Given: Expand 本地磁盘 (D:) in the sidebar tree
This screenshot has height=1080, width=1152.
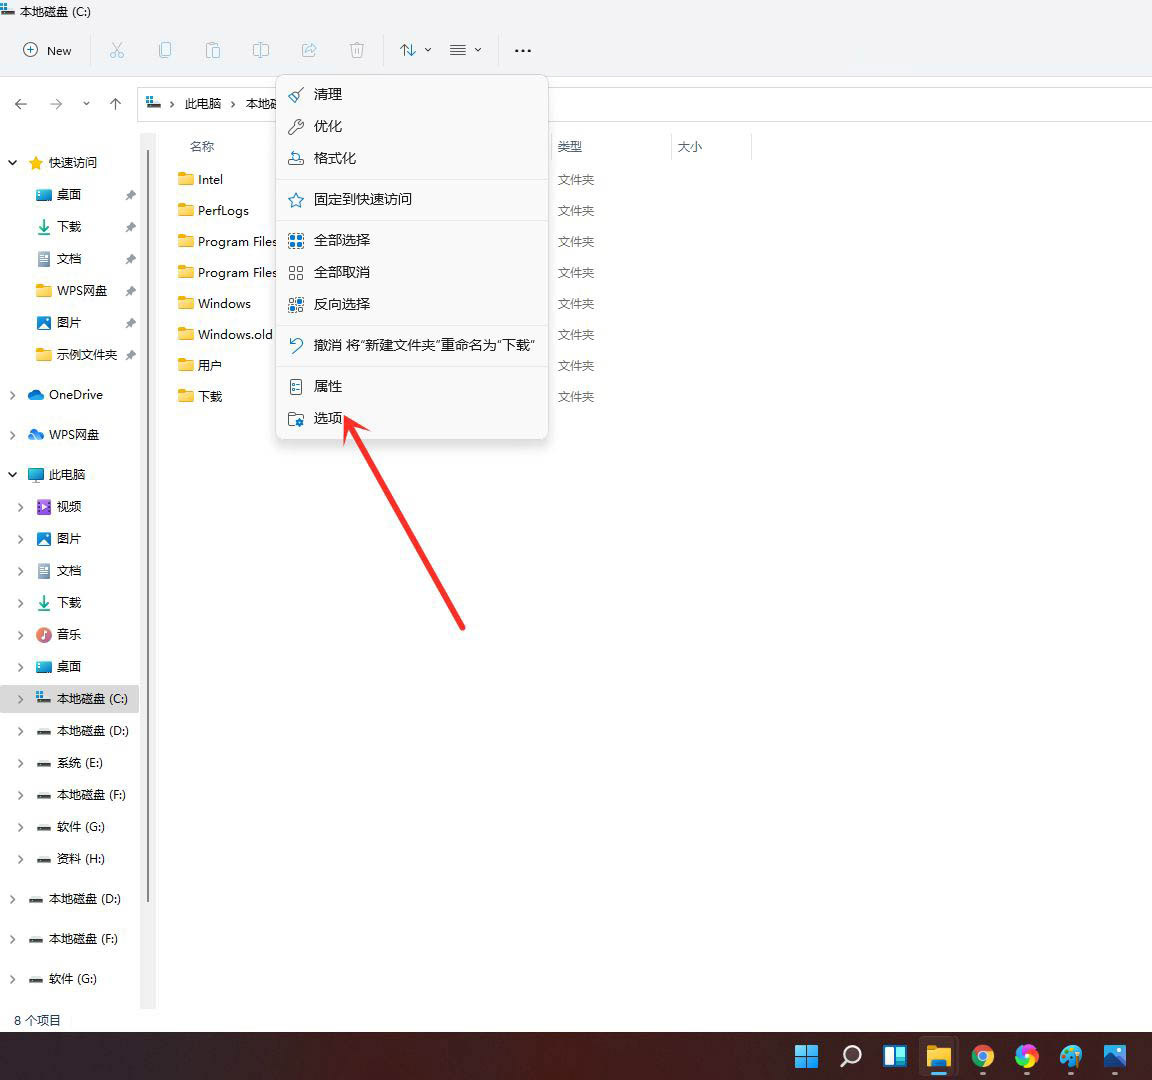Looking at the screenshot, I should click(20, 731).
